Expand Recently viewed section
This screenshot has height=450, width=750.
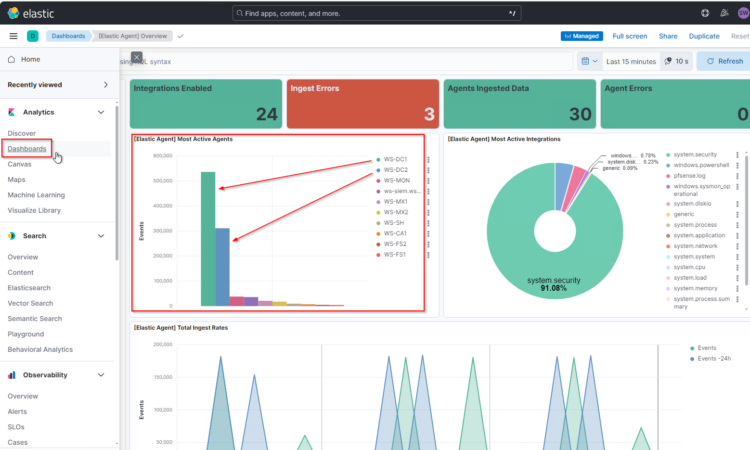point(106,85)
